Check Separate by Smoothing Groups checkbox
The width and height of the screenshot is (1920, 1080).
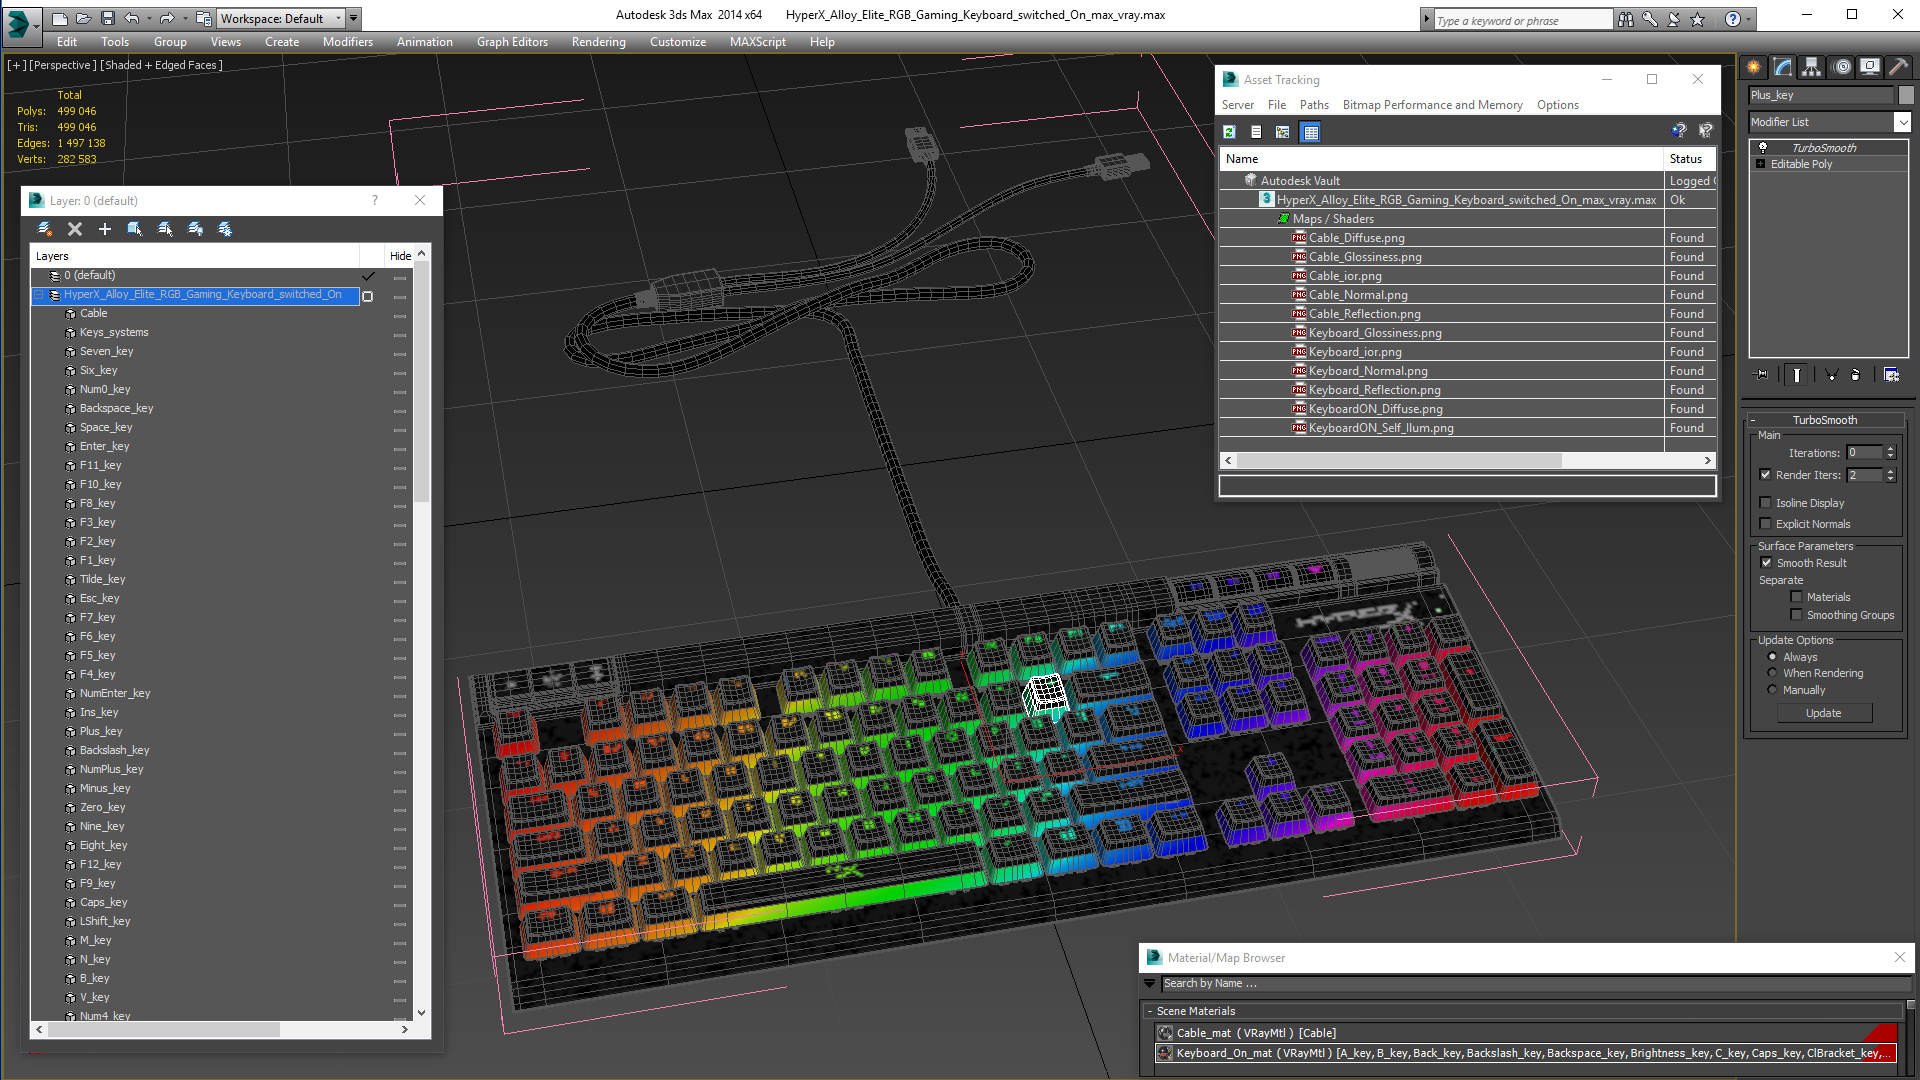point(1797,615)
